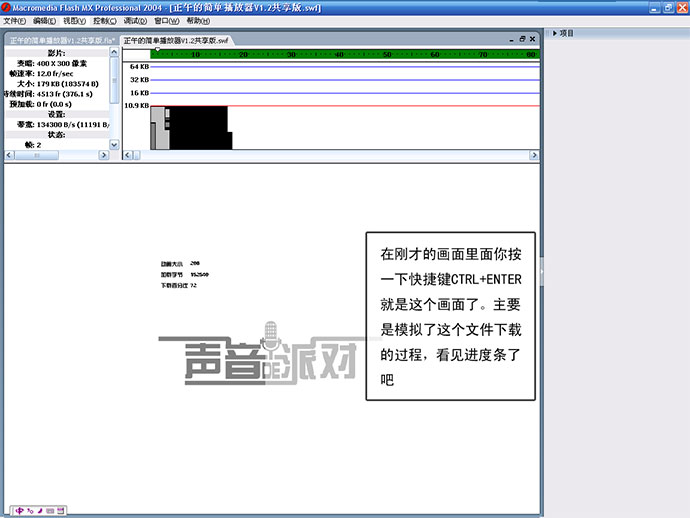
Task: Click the 持续时间 4513 fr line
Action: pyautogui.click(x=48, y=94)
